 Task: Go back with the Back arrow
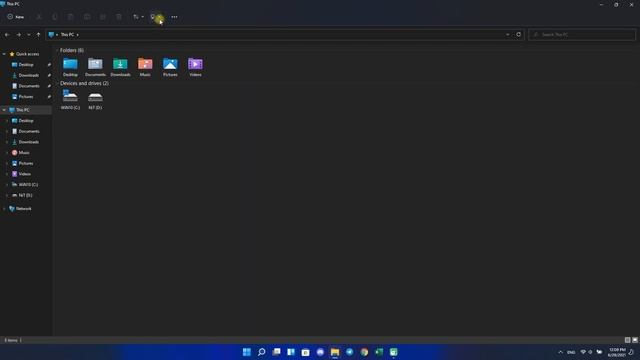coord(7,35)
